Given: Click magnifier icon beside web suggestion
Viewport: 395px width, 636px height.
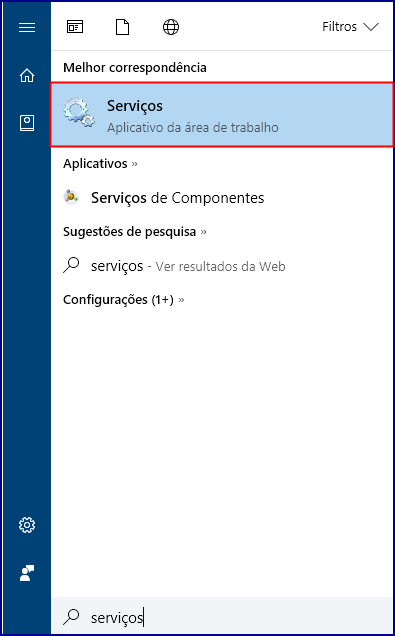Looking at the screenshot, I should (x=71, y=266).
